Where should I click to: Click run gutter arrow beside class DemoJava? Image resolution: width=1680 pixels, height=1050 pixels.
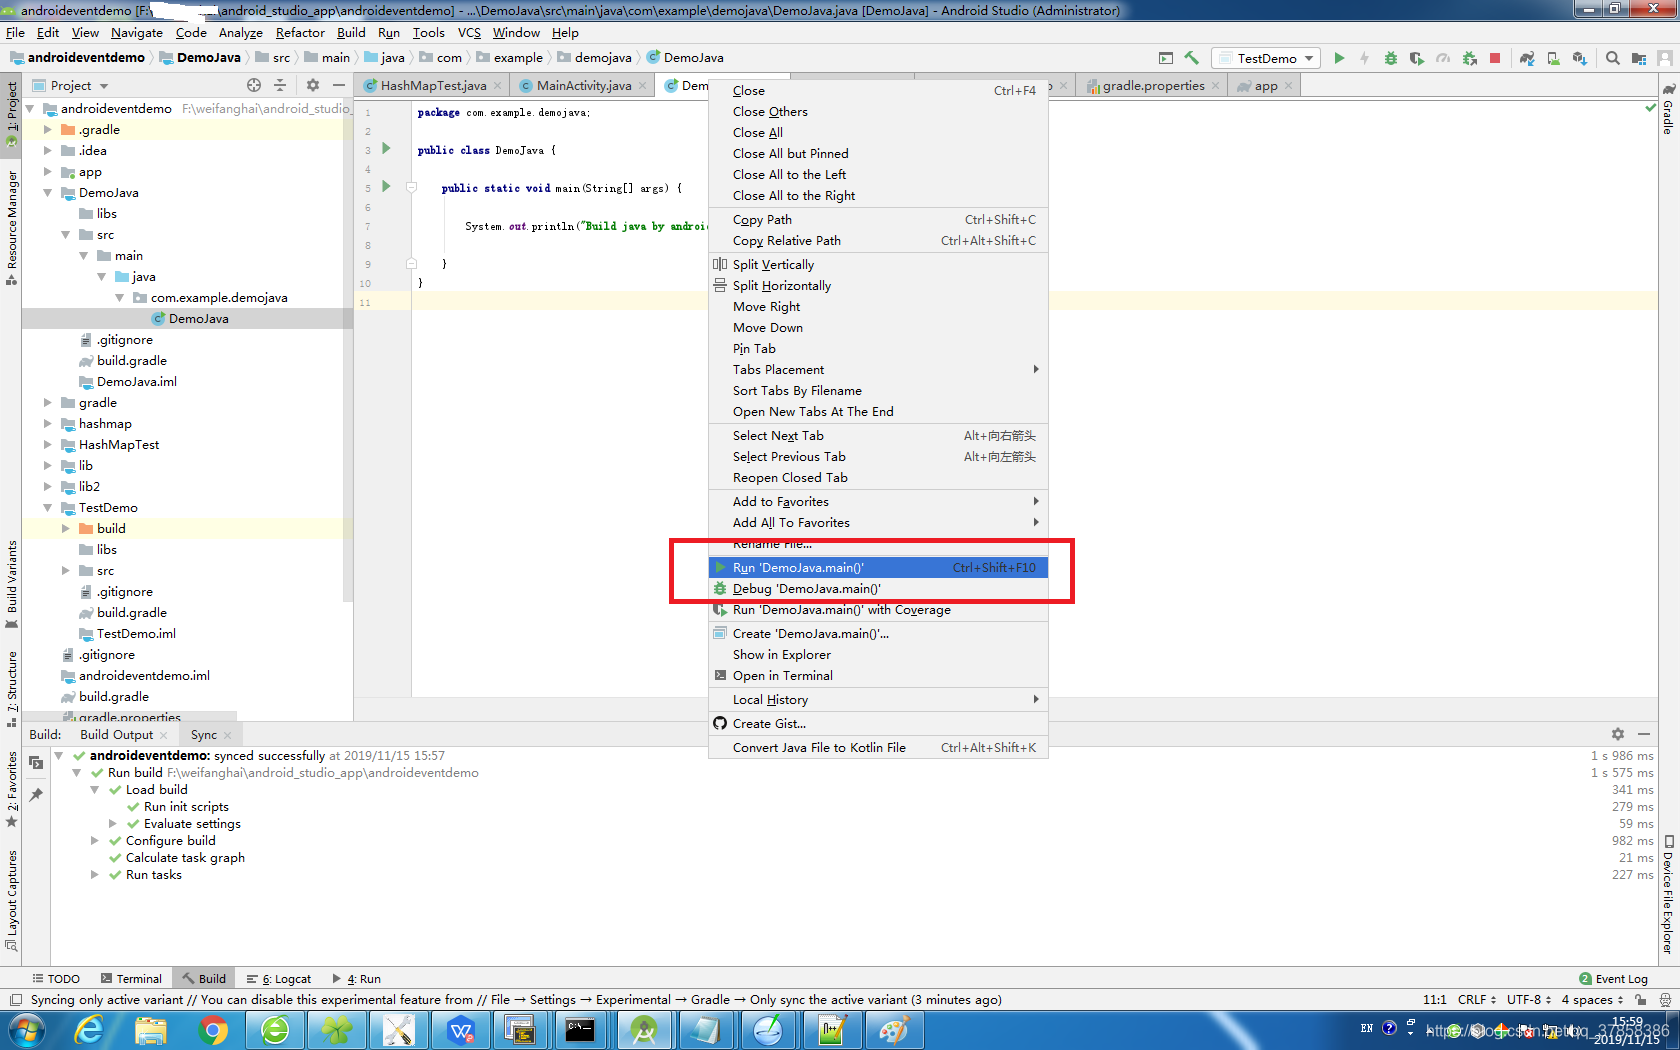point(386,149)
